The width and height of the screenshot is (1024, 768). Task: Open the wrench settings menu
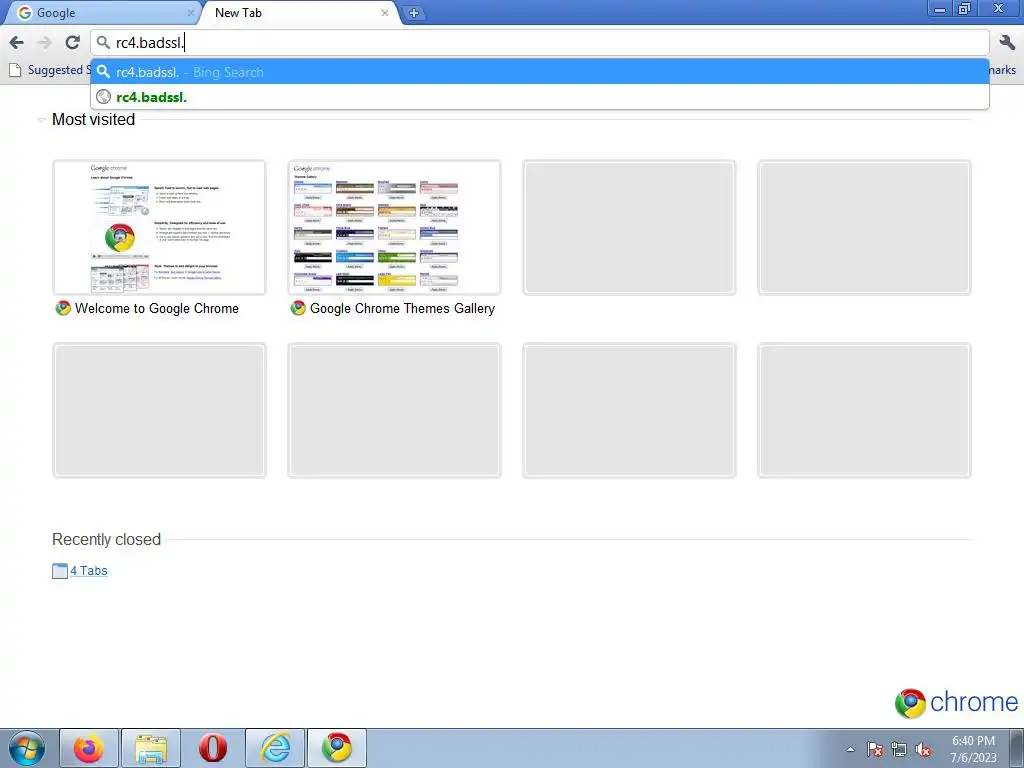pos(1007,43)
